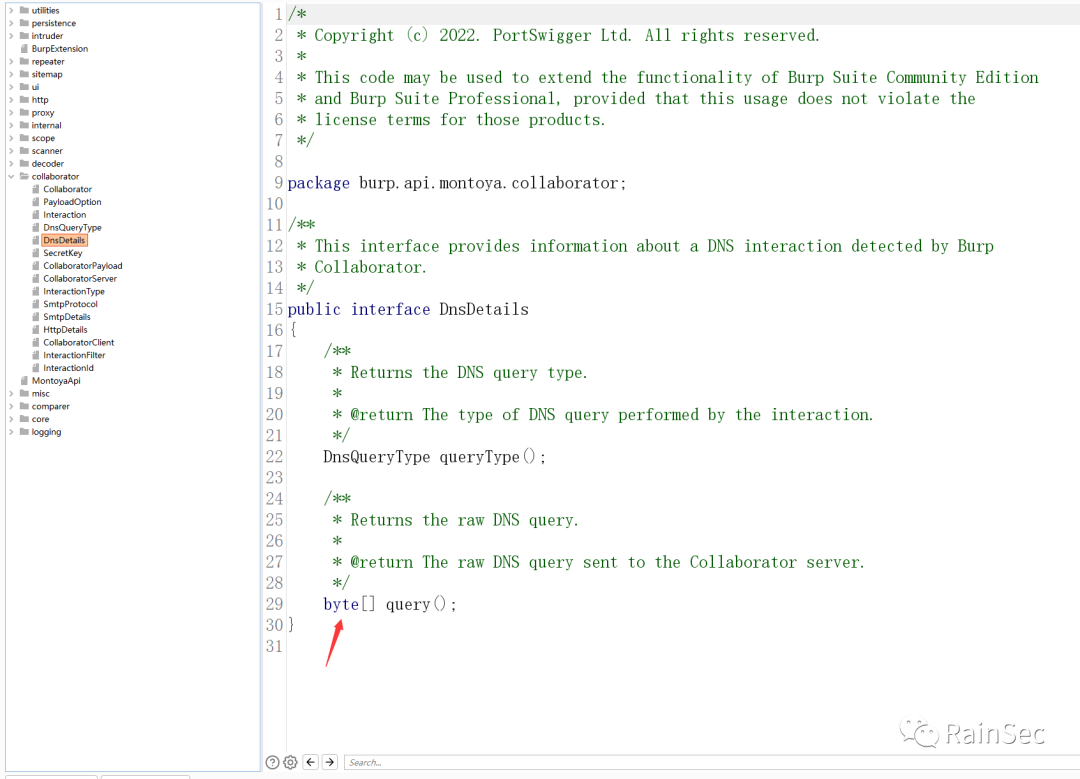Open SecretKey in the tree
Viewport: 1080px width, 779px height.
(63, 253)
